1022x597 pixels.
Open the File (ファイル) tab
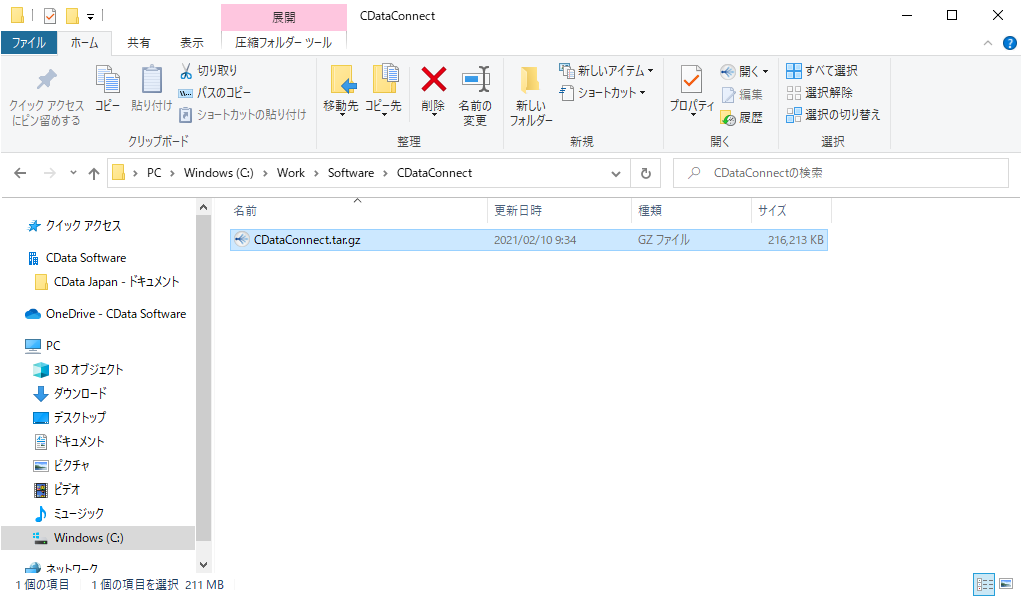(x=29, y=43)
